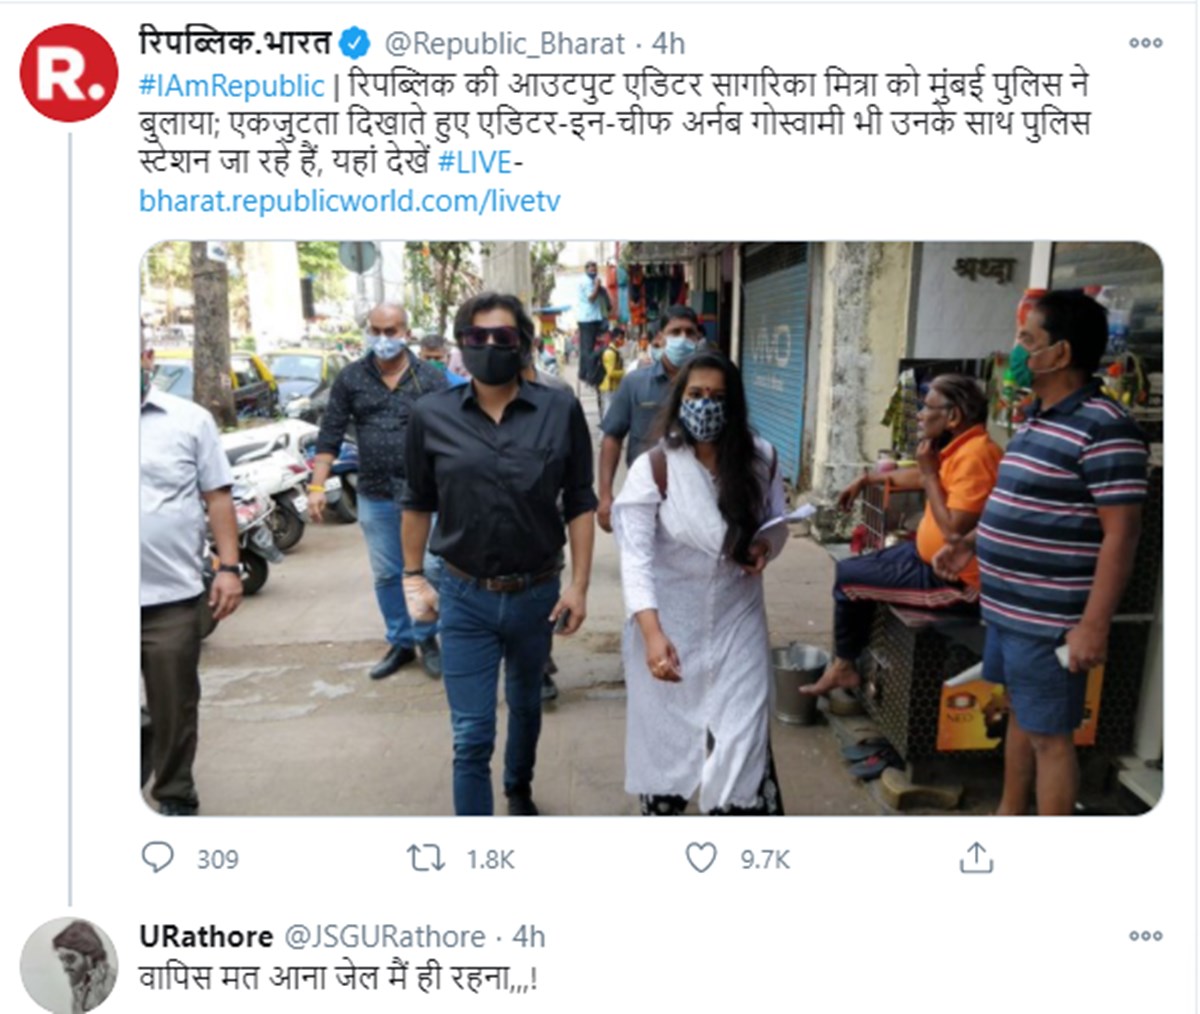The image size is (1200, 1014).
Task: Open the more options dots on URathore reply
Action: tap(1145, 936)
